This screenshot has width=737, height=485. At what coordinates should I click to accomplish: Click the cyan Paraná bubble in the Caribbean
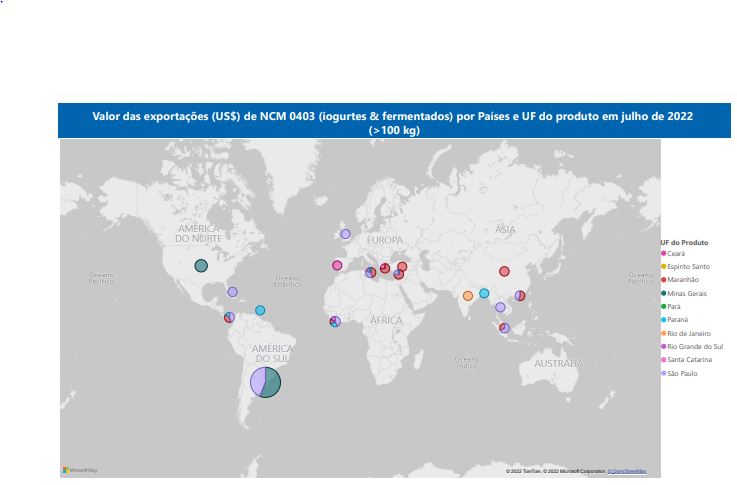point(260,310)
